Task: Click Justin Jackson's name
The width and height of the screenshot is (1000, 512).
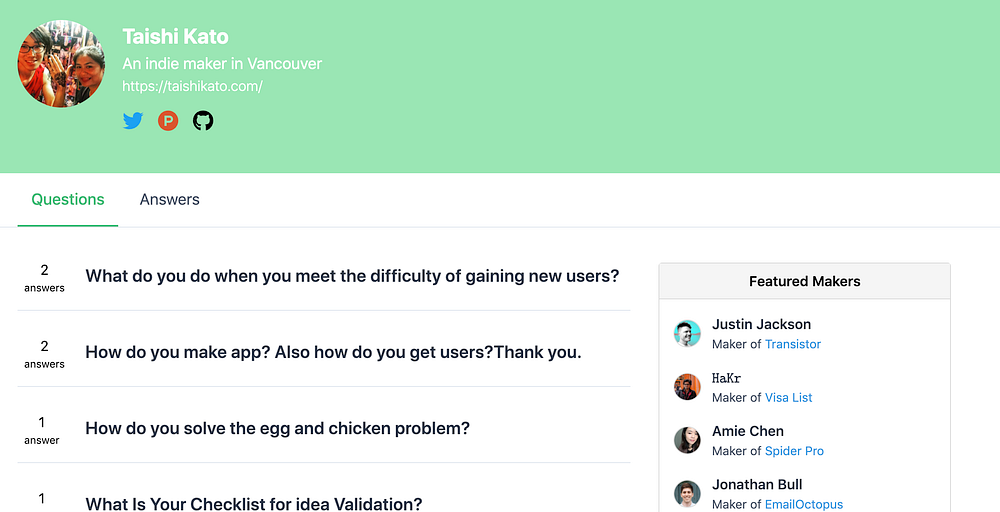Action: click(761, 324)
